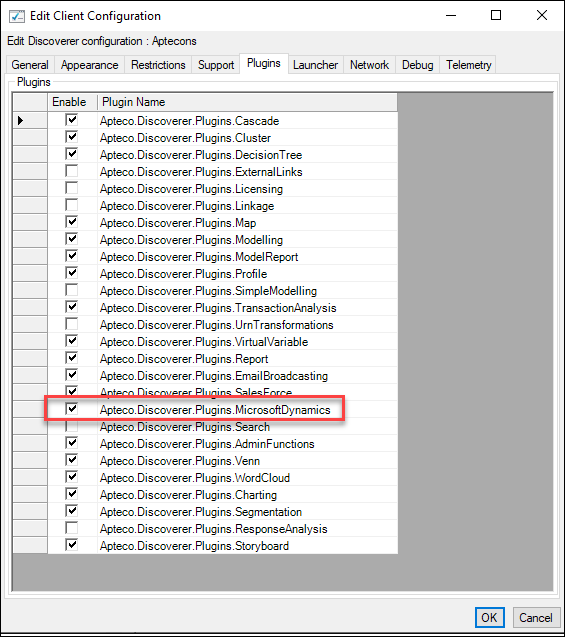This screenshot has width=565, height=637.
Task: Uncheck the Modelling plugin
Action: [72, 239]
